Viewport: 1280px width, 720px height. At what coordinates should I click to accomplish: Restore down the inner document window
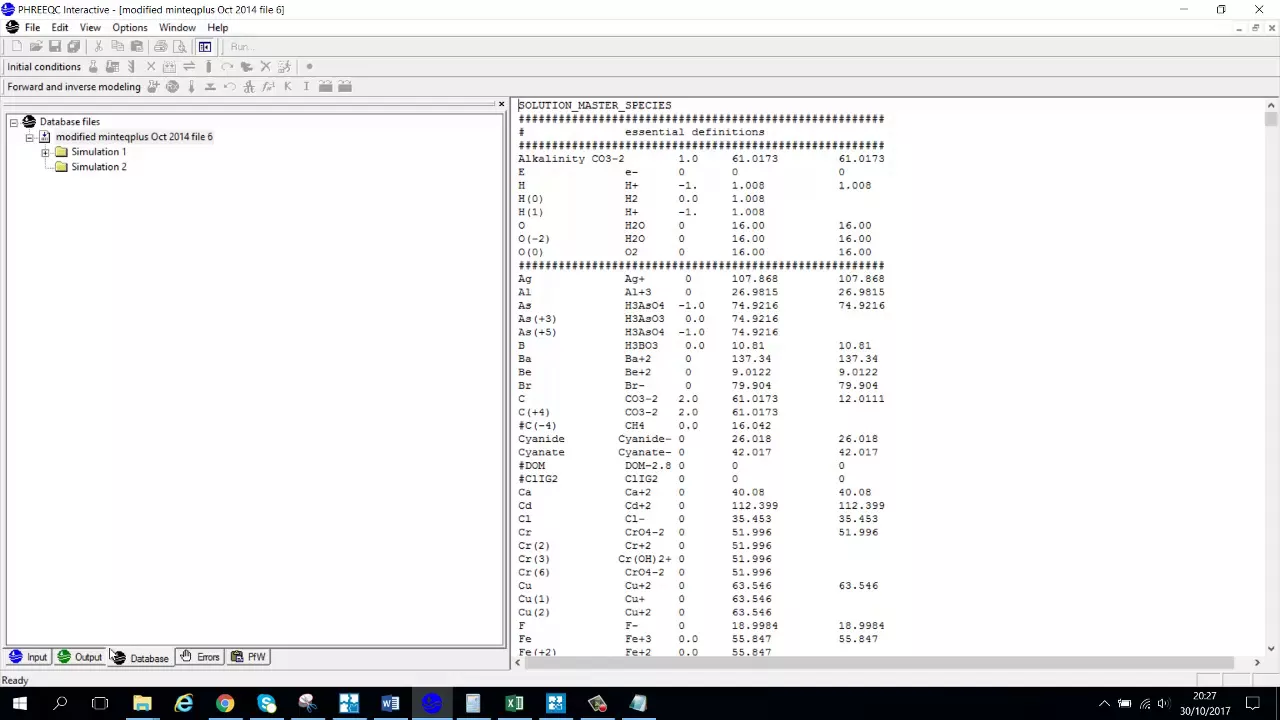[x=1255, y=28]
